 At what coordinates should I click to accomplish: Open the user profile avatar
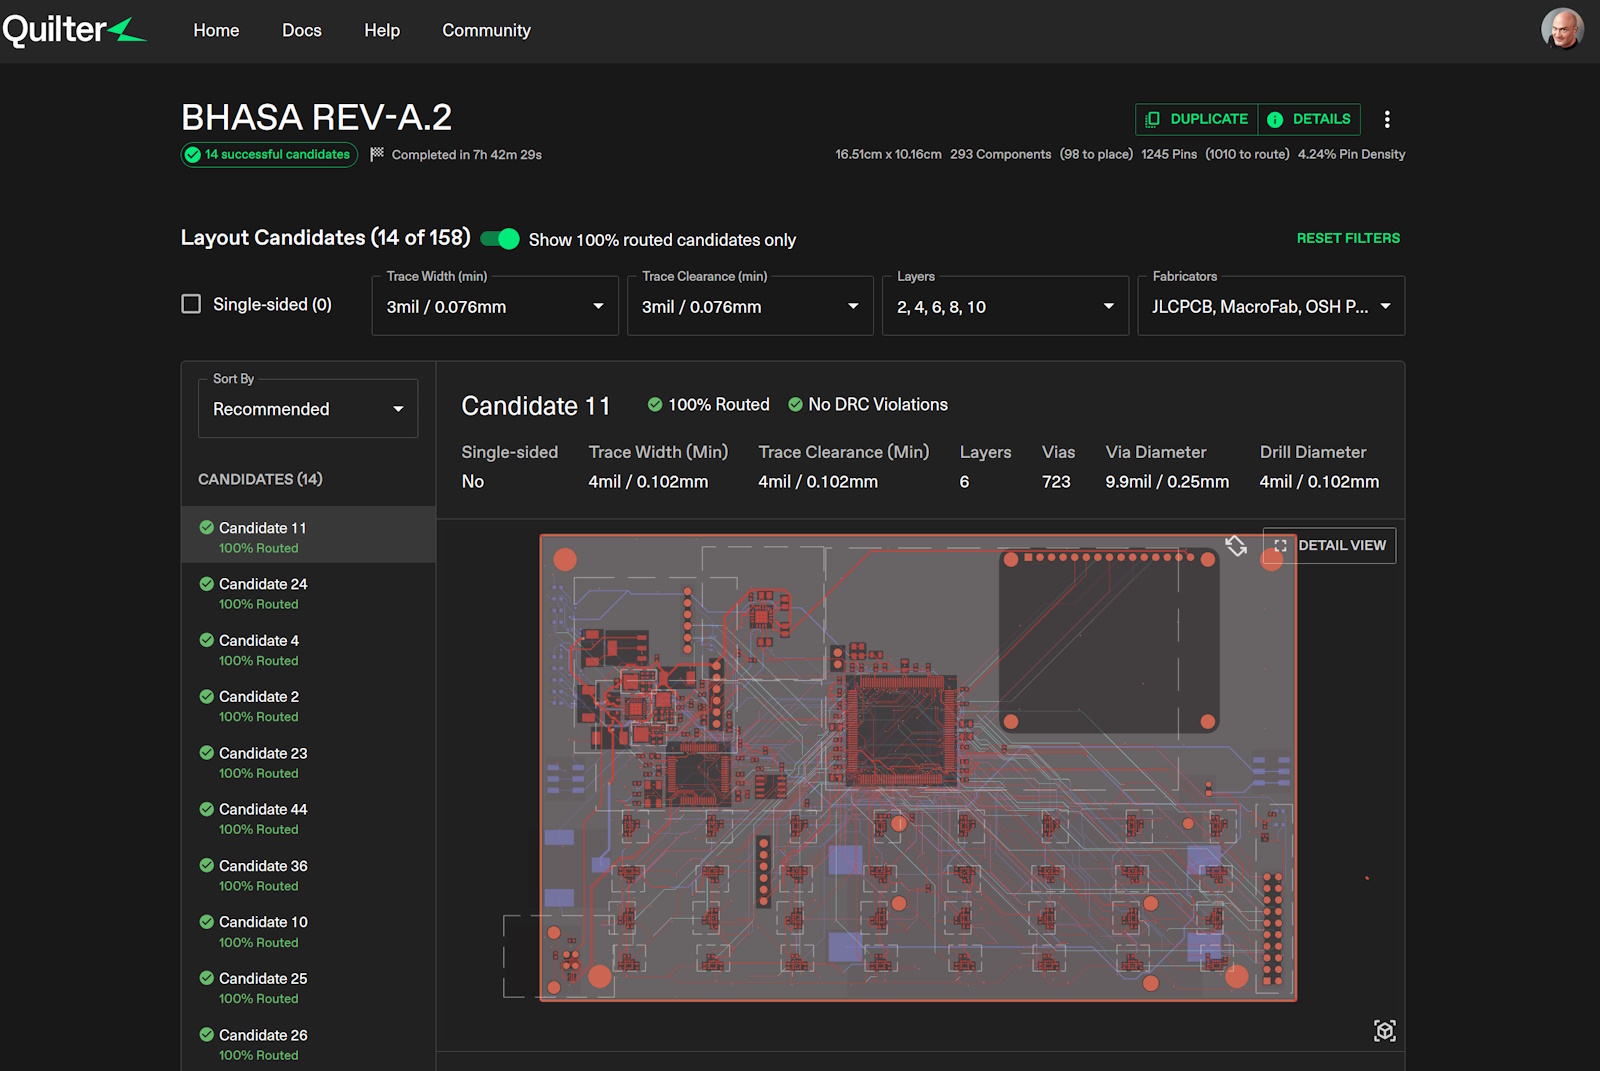(1561, 29)
